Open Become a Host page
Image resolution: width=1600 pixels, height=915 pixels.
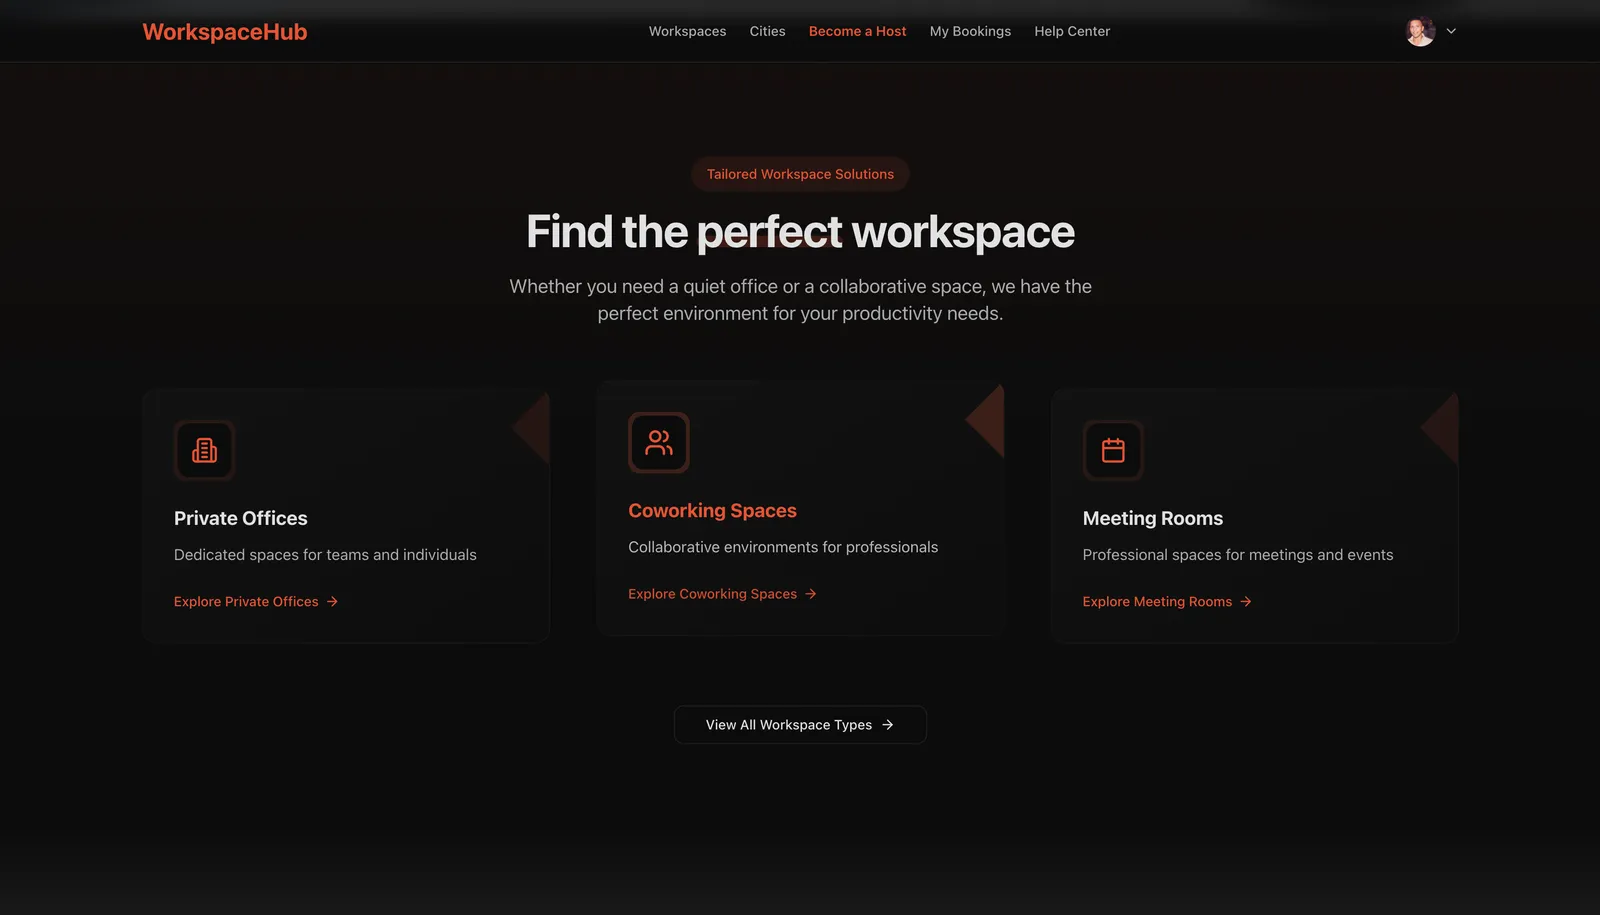pyautogui.click(x=857, y=31)
